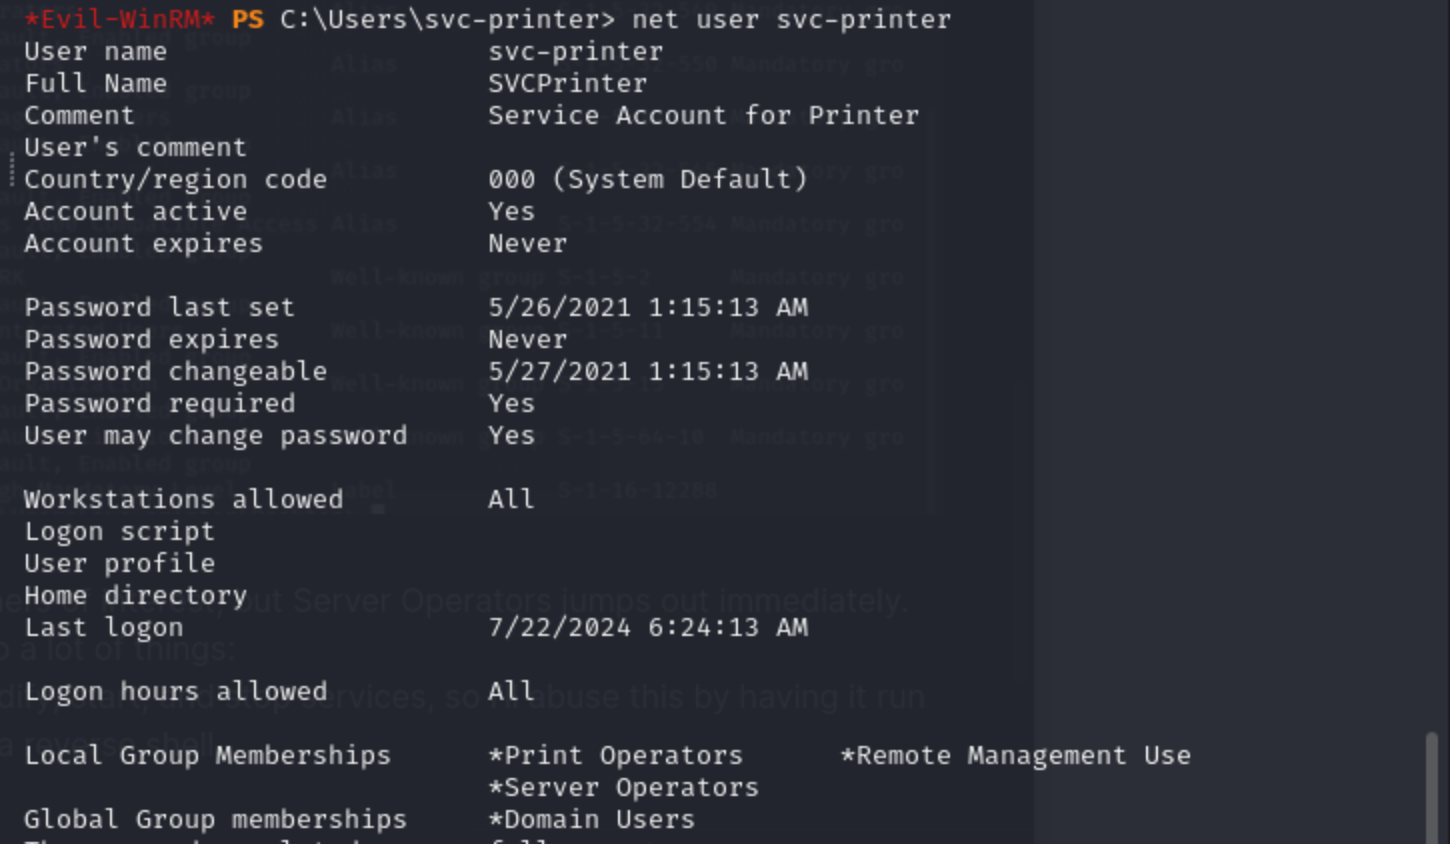Click the typed command 'net user svc-printer'
The image size is (1450, 844).
(x=791, y=19)
